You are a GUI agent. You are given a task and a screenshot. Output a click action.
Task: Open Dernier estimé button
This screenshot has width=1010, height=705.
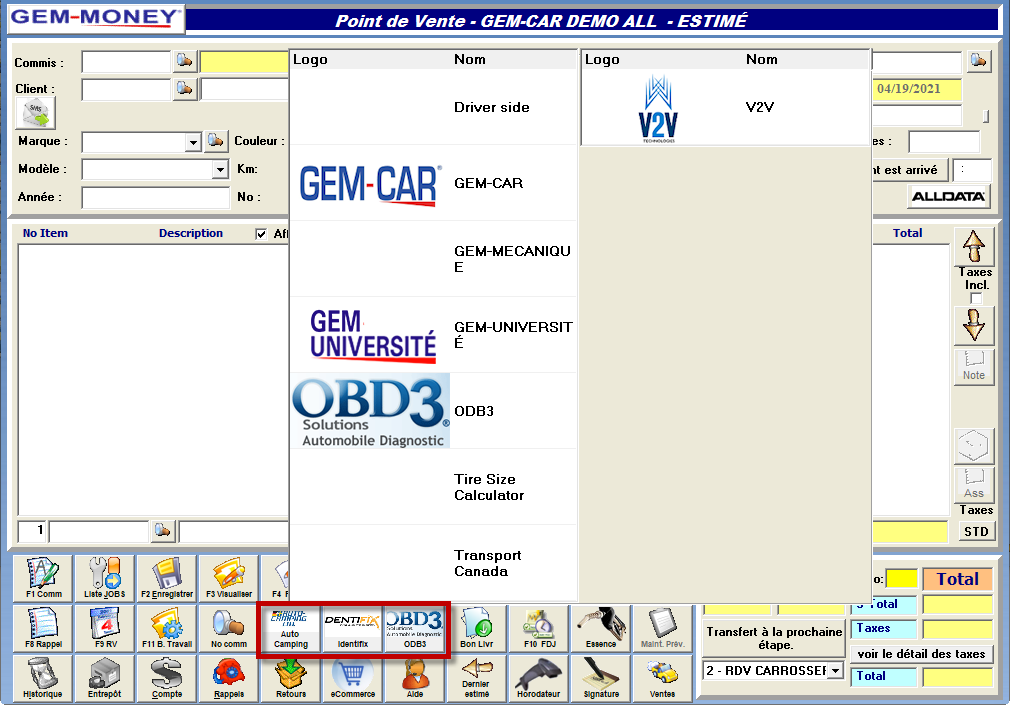[477, 678]
